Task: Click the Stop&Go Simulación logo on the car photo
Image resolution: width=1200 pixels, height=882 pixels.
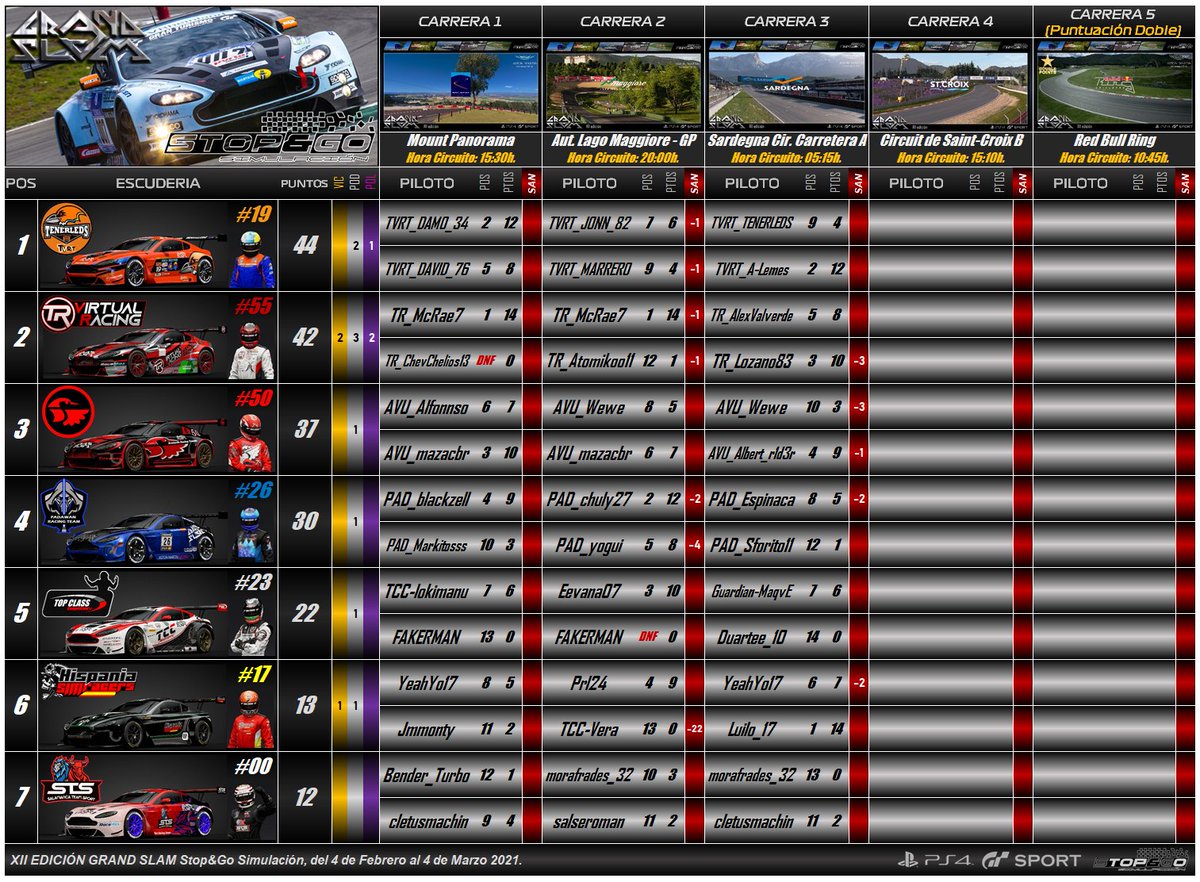Action: tap(269, 137)
